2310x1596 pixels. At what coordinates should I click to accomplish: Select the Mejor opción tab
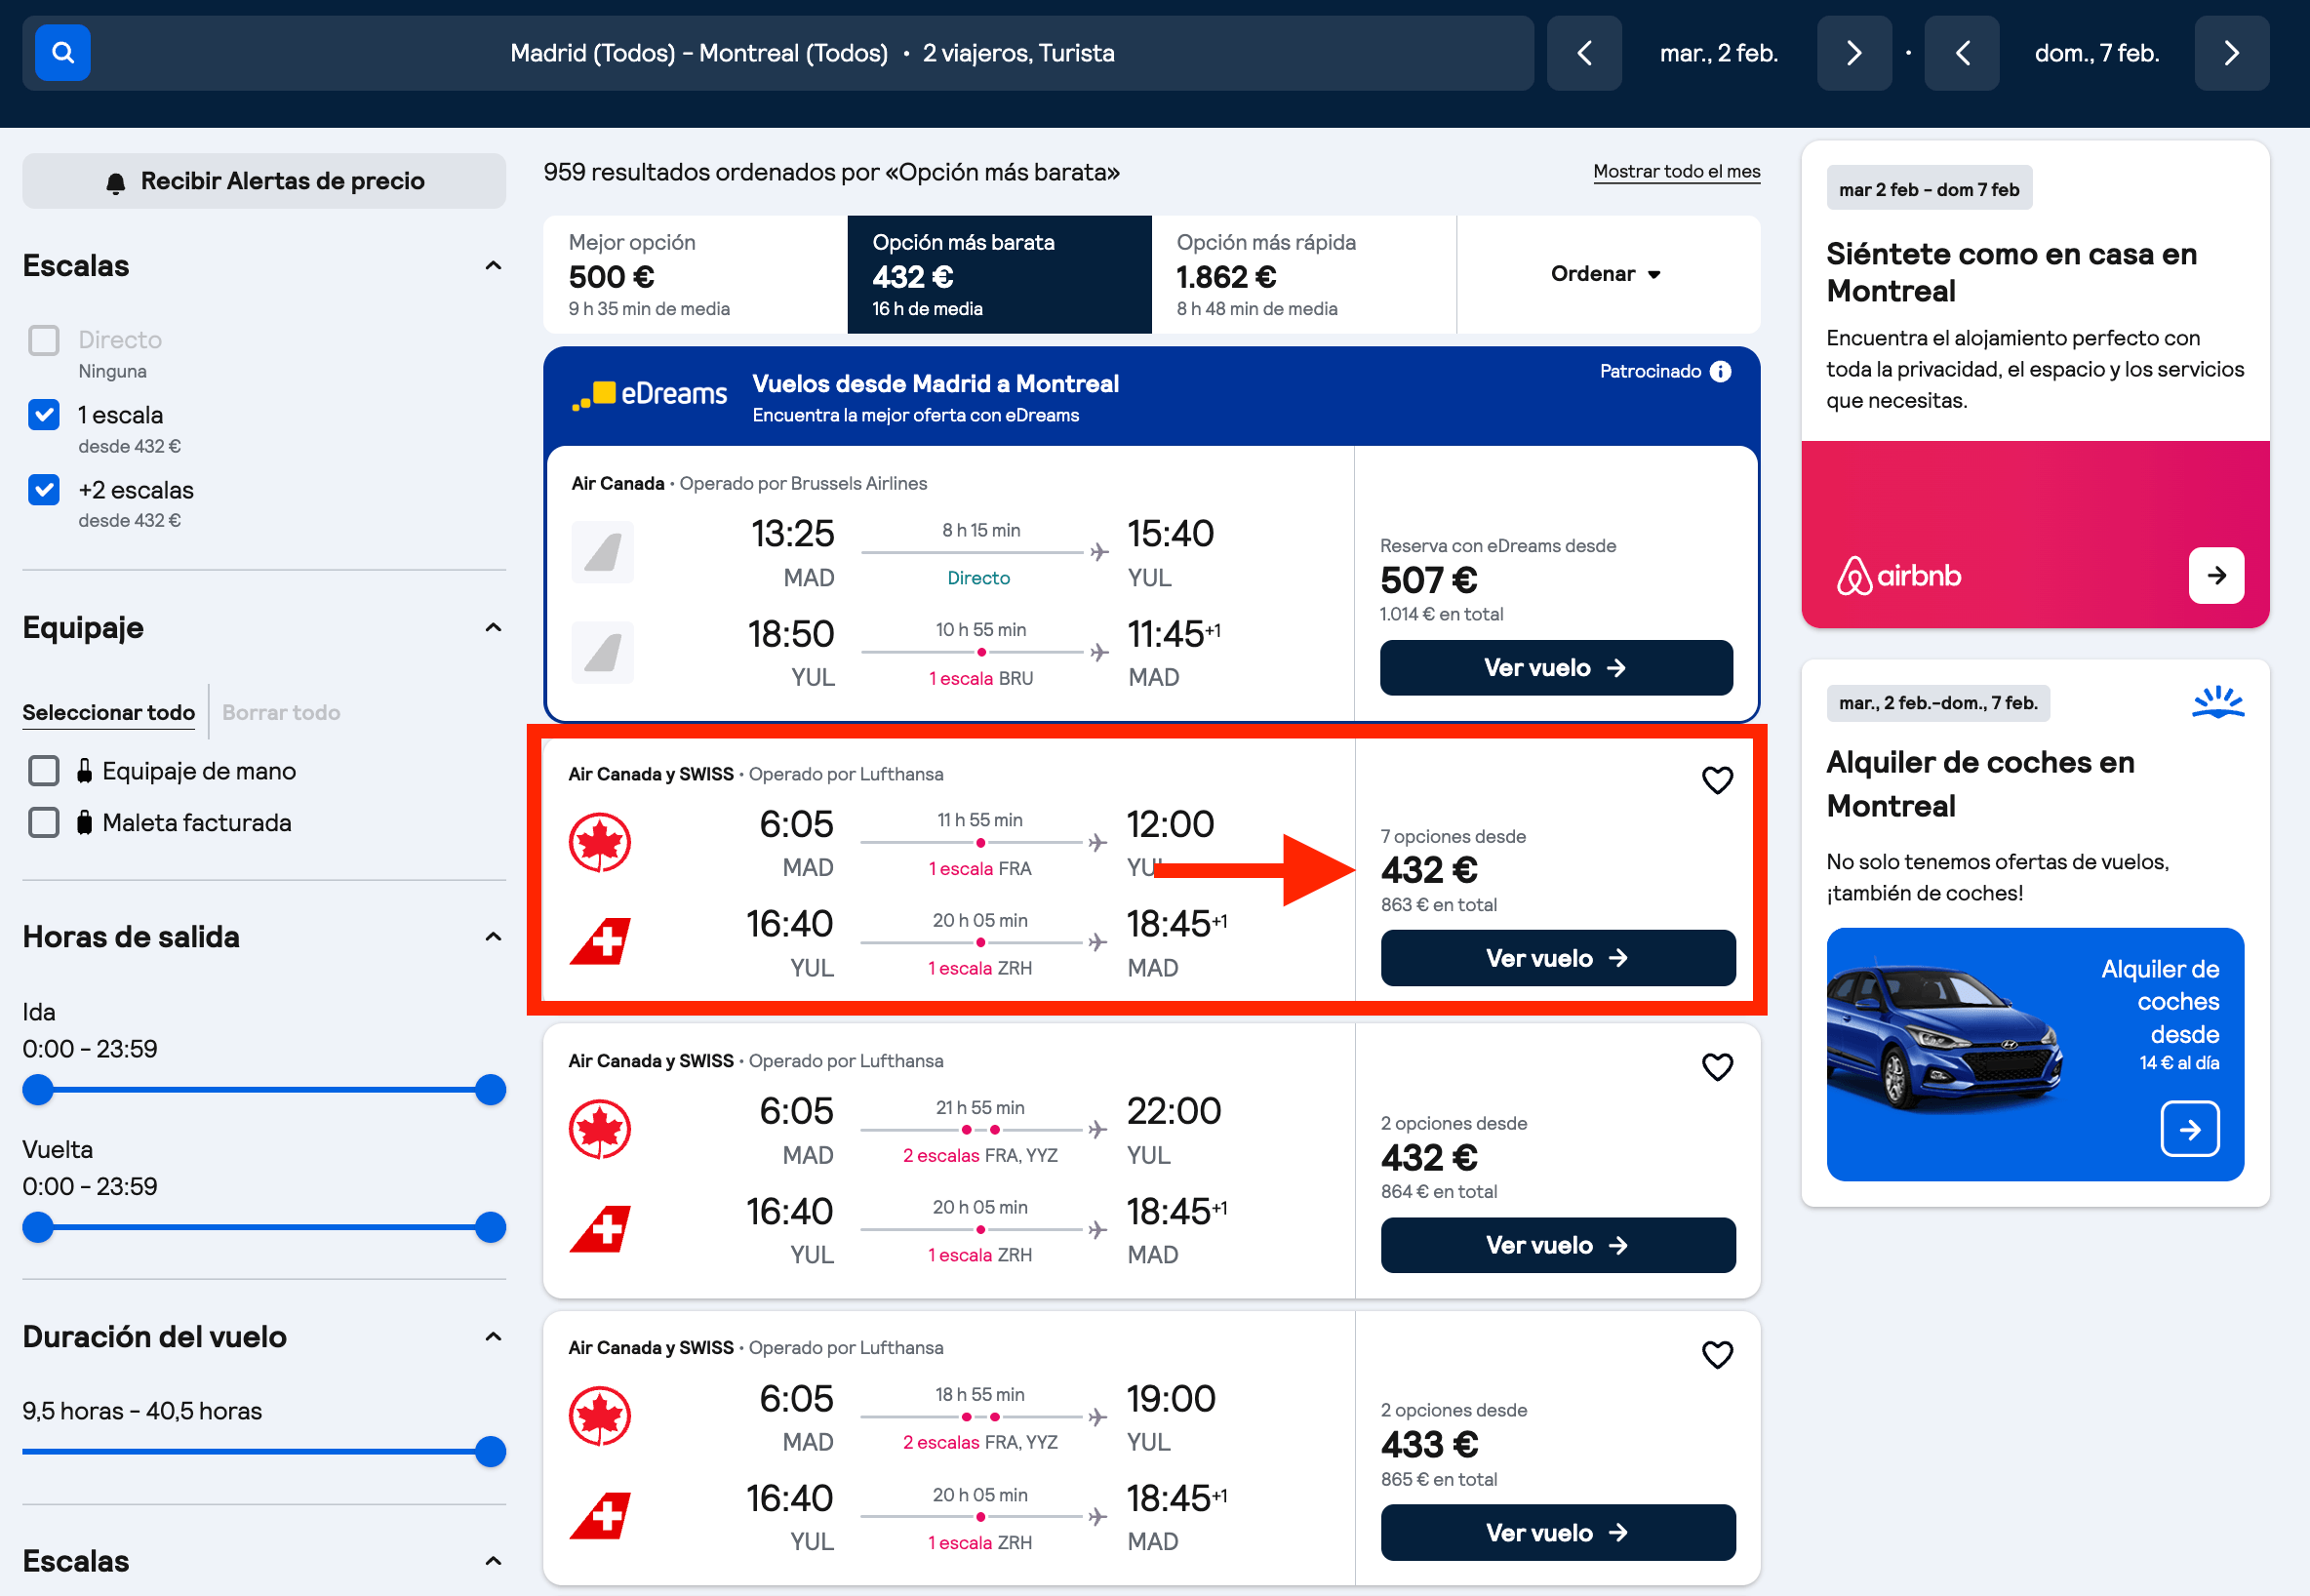click(695, 274)
